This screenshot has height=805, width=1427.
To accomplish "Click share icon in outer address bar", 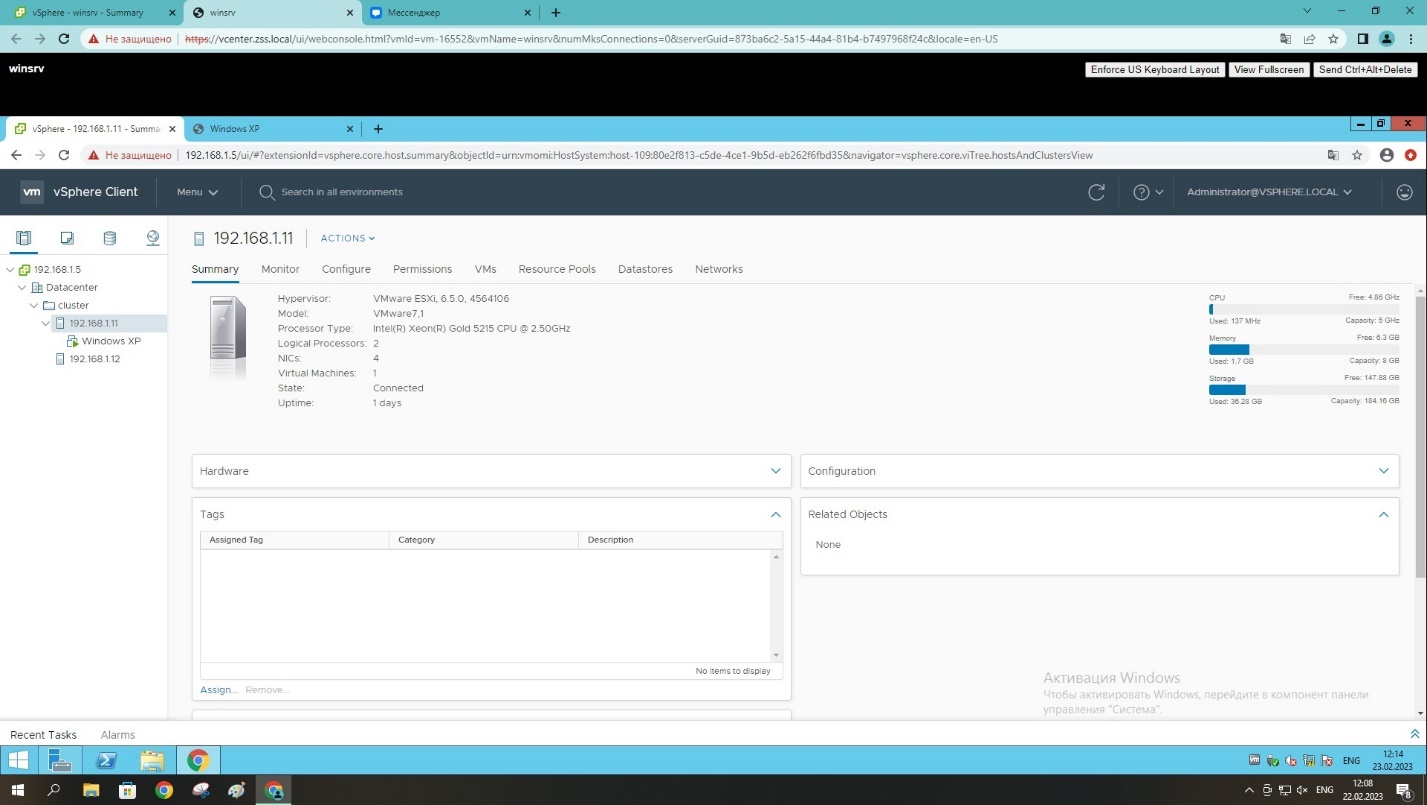I will tap(1309, 39).
